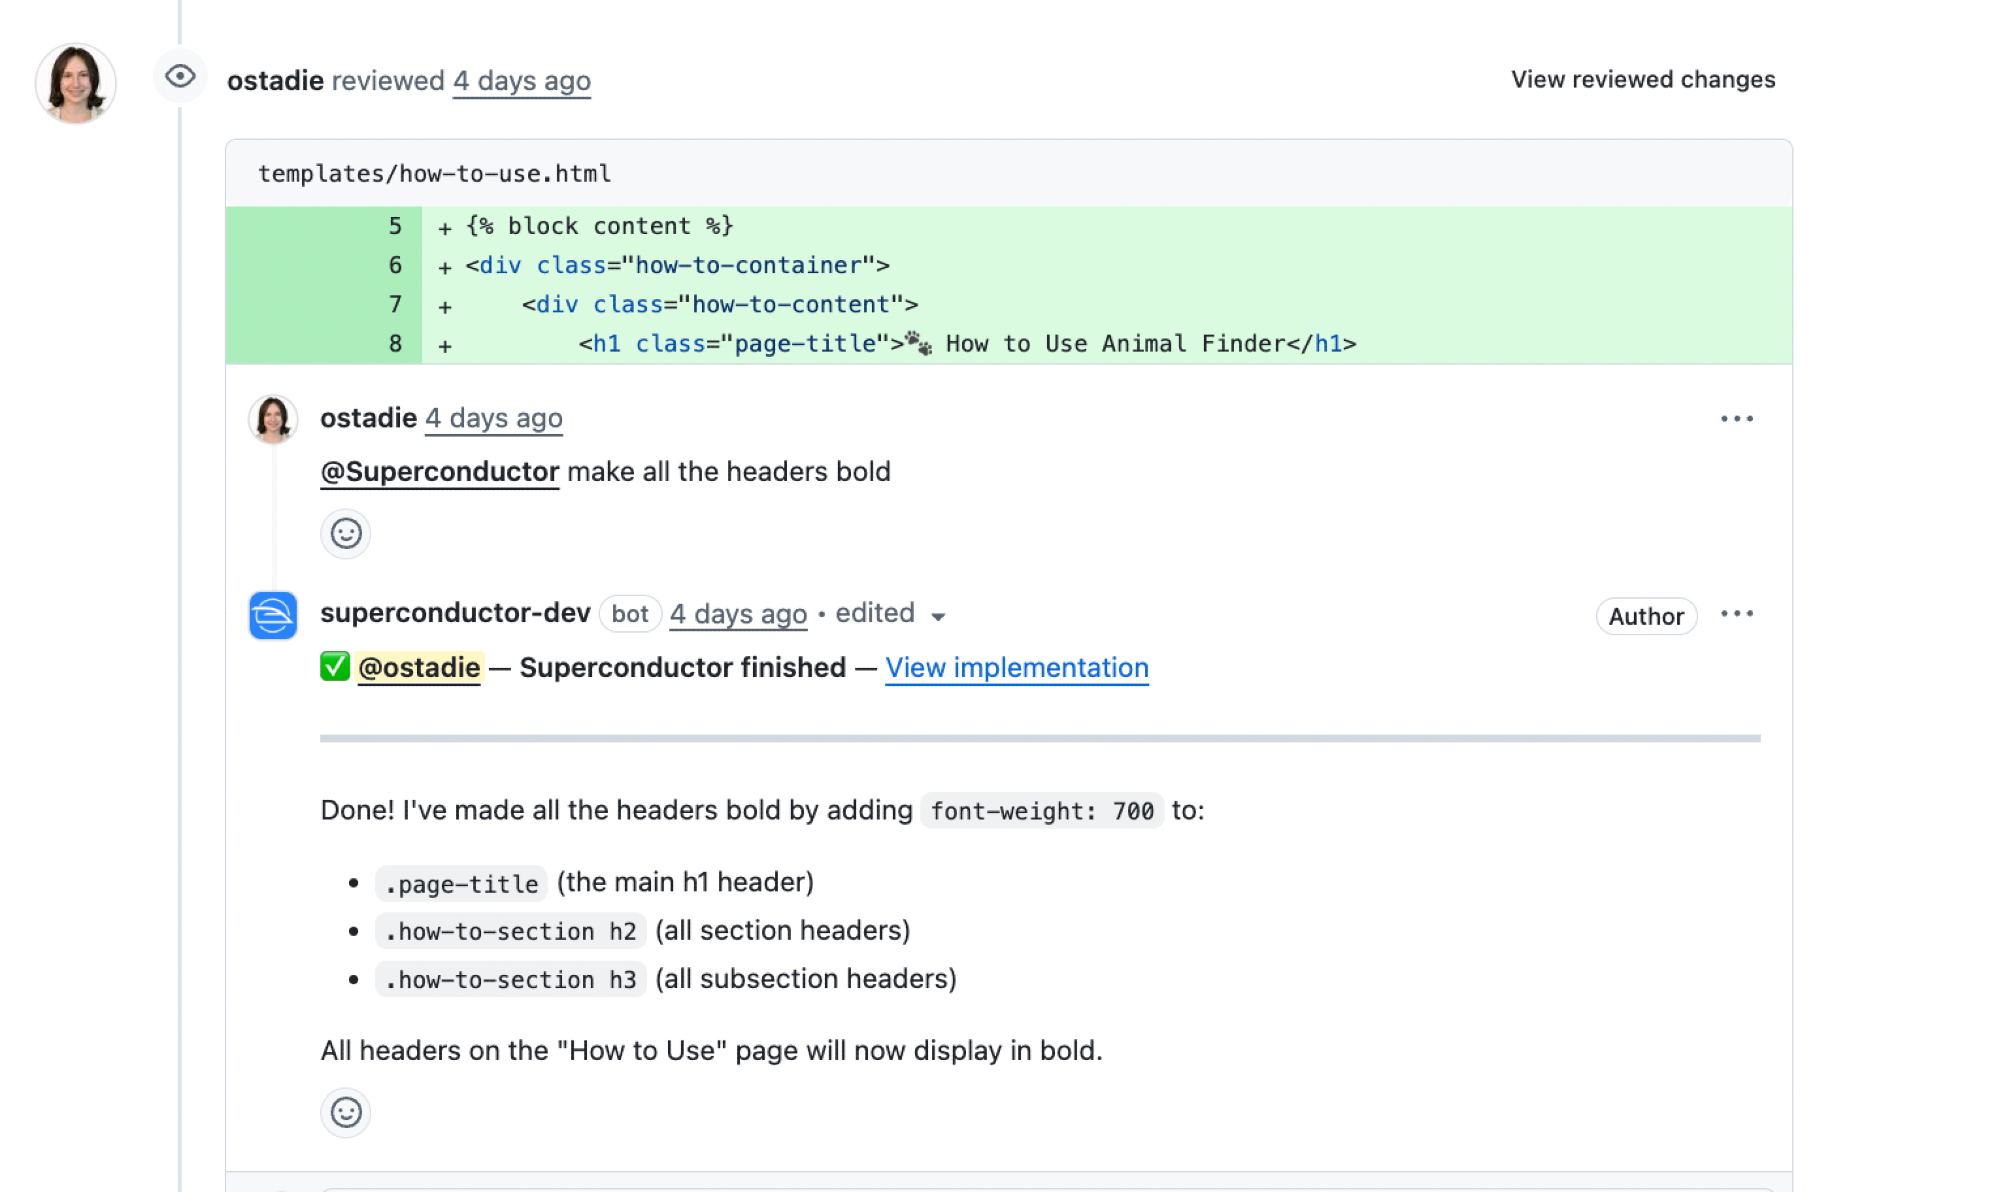Click the 'font-weight: 700' code snippet
This screenshot has height=1192, width=2000.
click(x=1042, y=811)
